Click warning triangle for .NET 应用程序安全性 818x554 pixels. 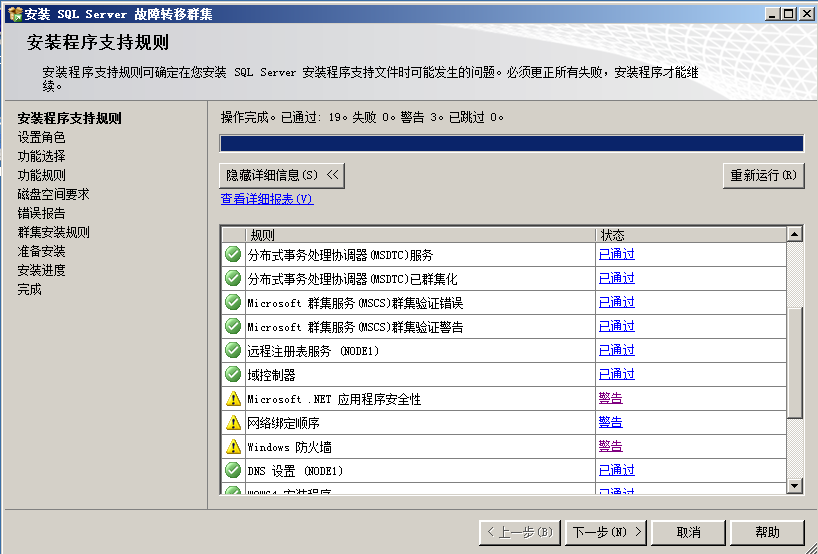[x=233, y=399]
